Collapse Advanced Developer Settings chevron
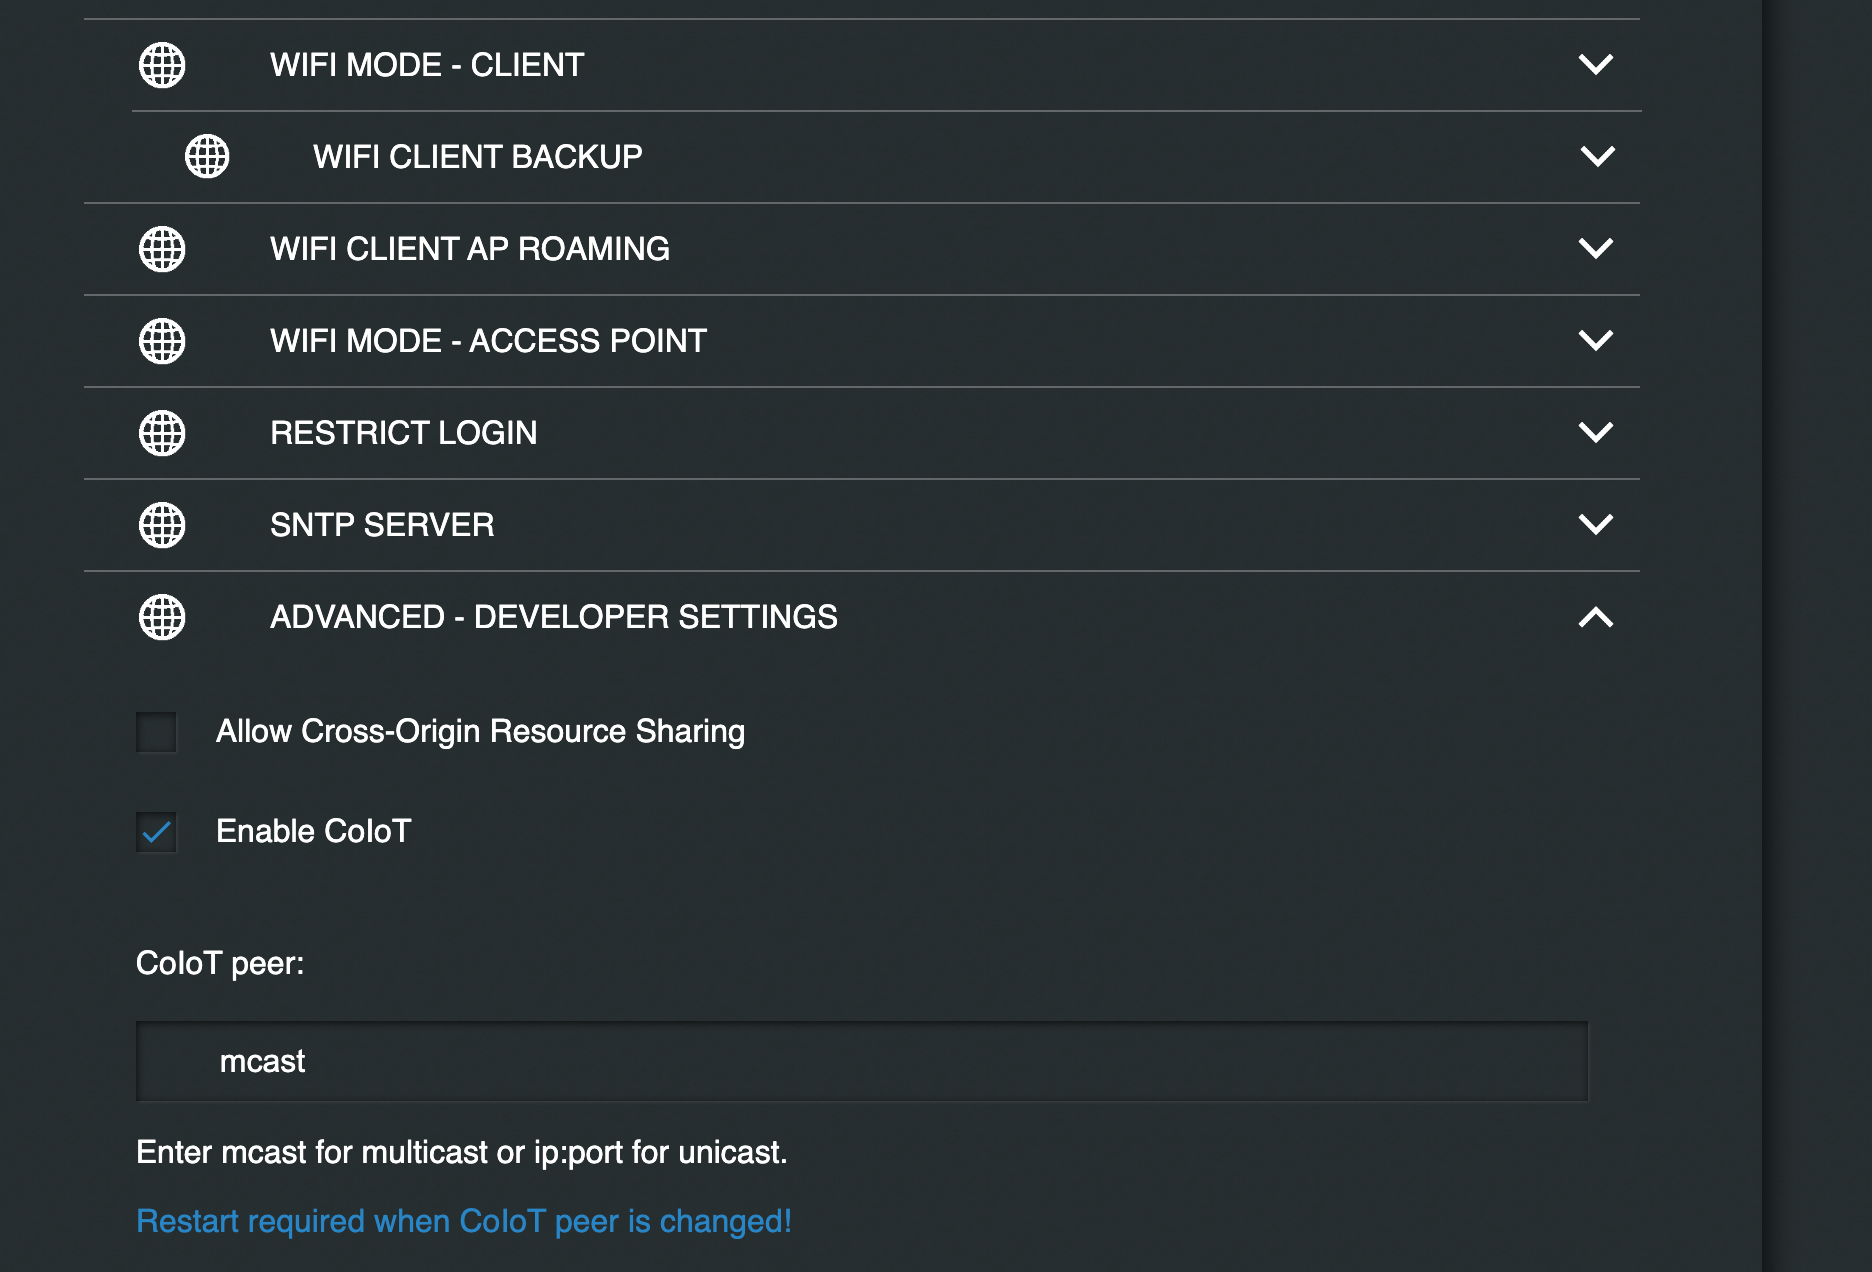Screen dimensions: 1872x1272 pos(1595,618)
